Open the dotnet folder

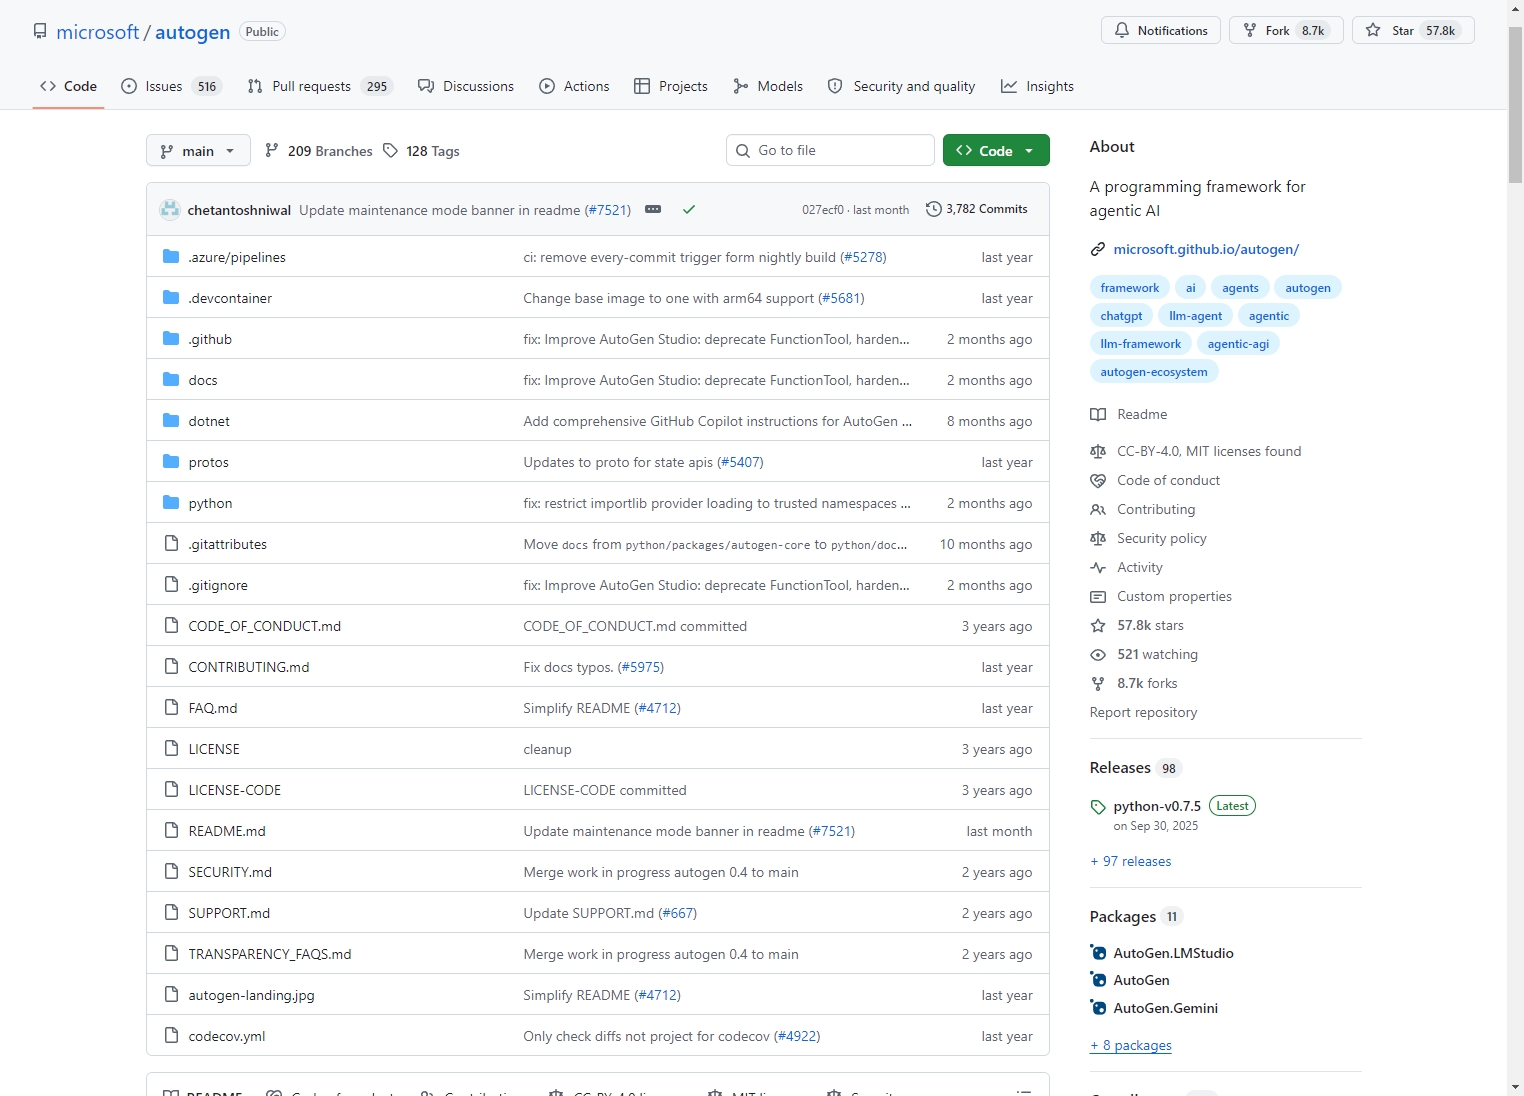[209, 421]
